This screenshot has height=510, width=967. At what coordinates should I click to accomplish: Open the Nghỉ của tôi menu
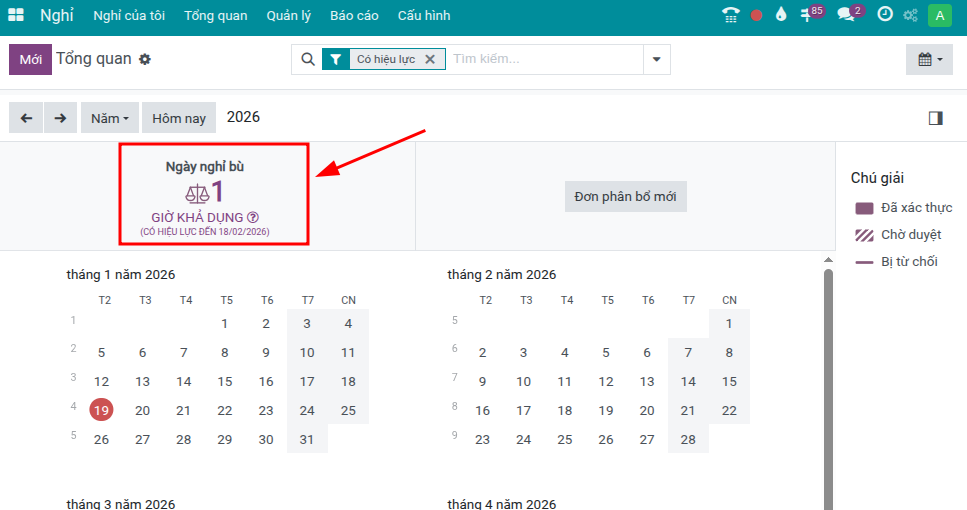[128, 16]
